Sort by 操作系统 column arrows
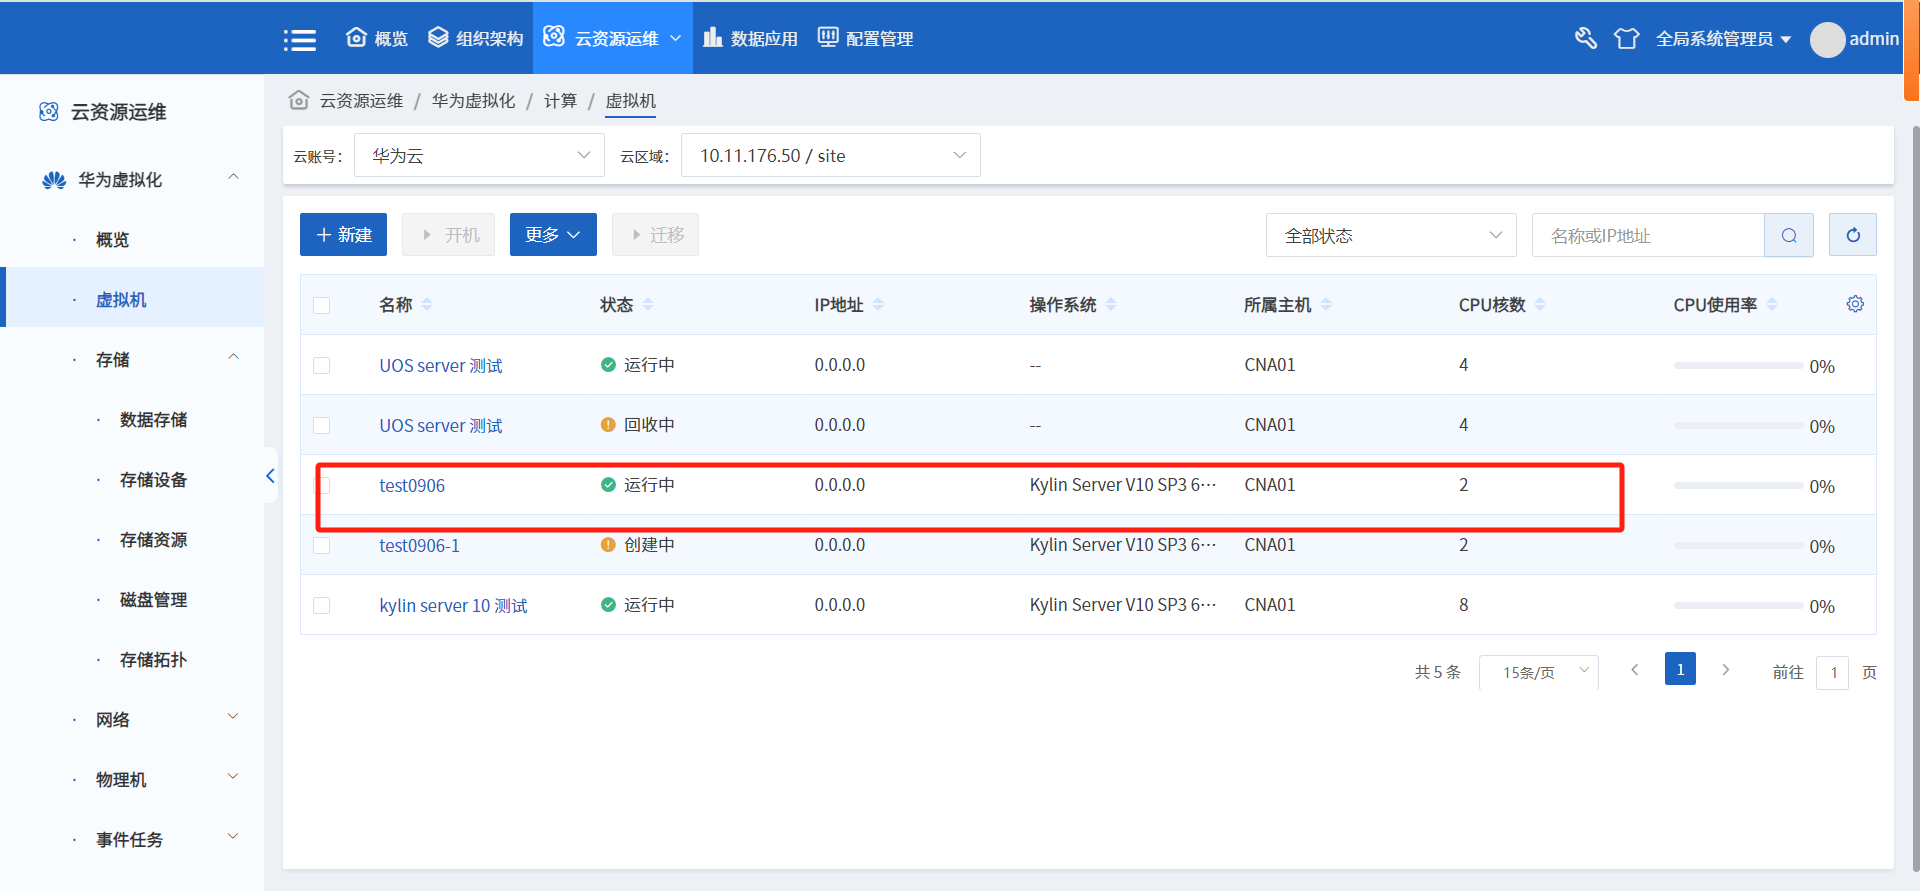The image size is (1920, 891). [x=1111, y=304]
